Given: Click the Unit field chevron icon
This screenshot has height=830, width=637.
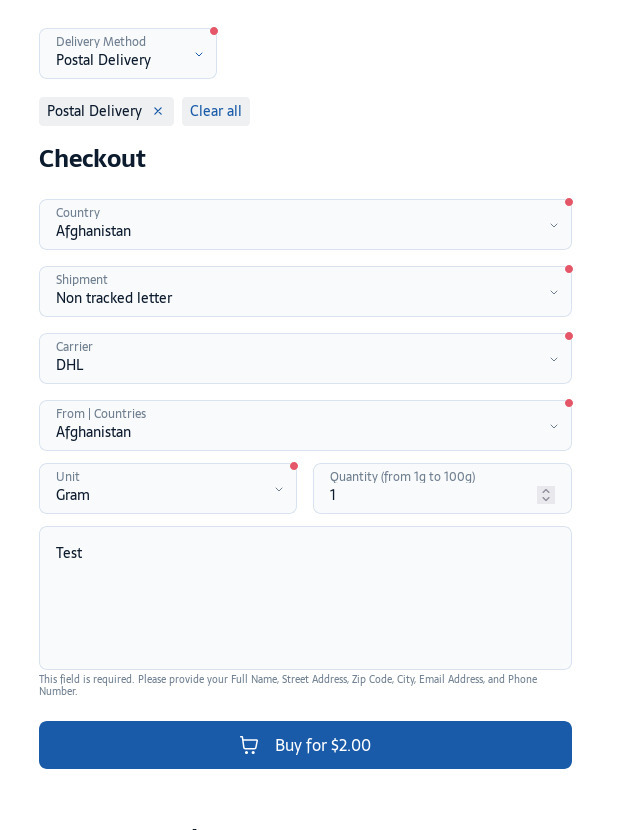Looking at the screenshot, I should tap(279, 490).
